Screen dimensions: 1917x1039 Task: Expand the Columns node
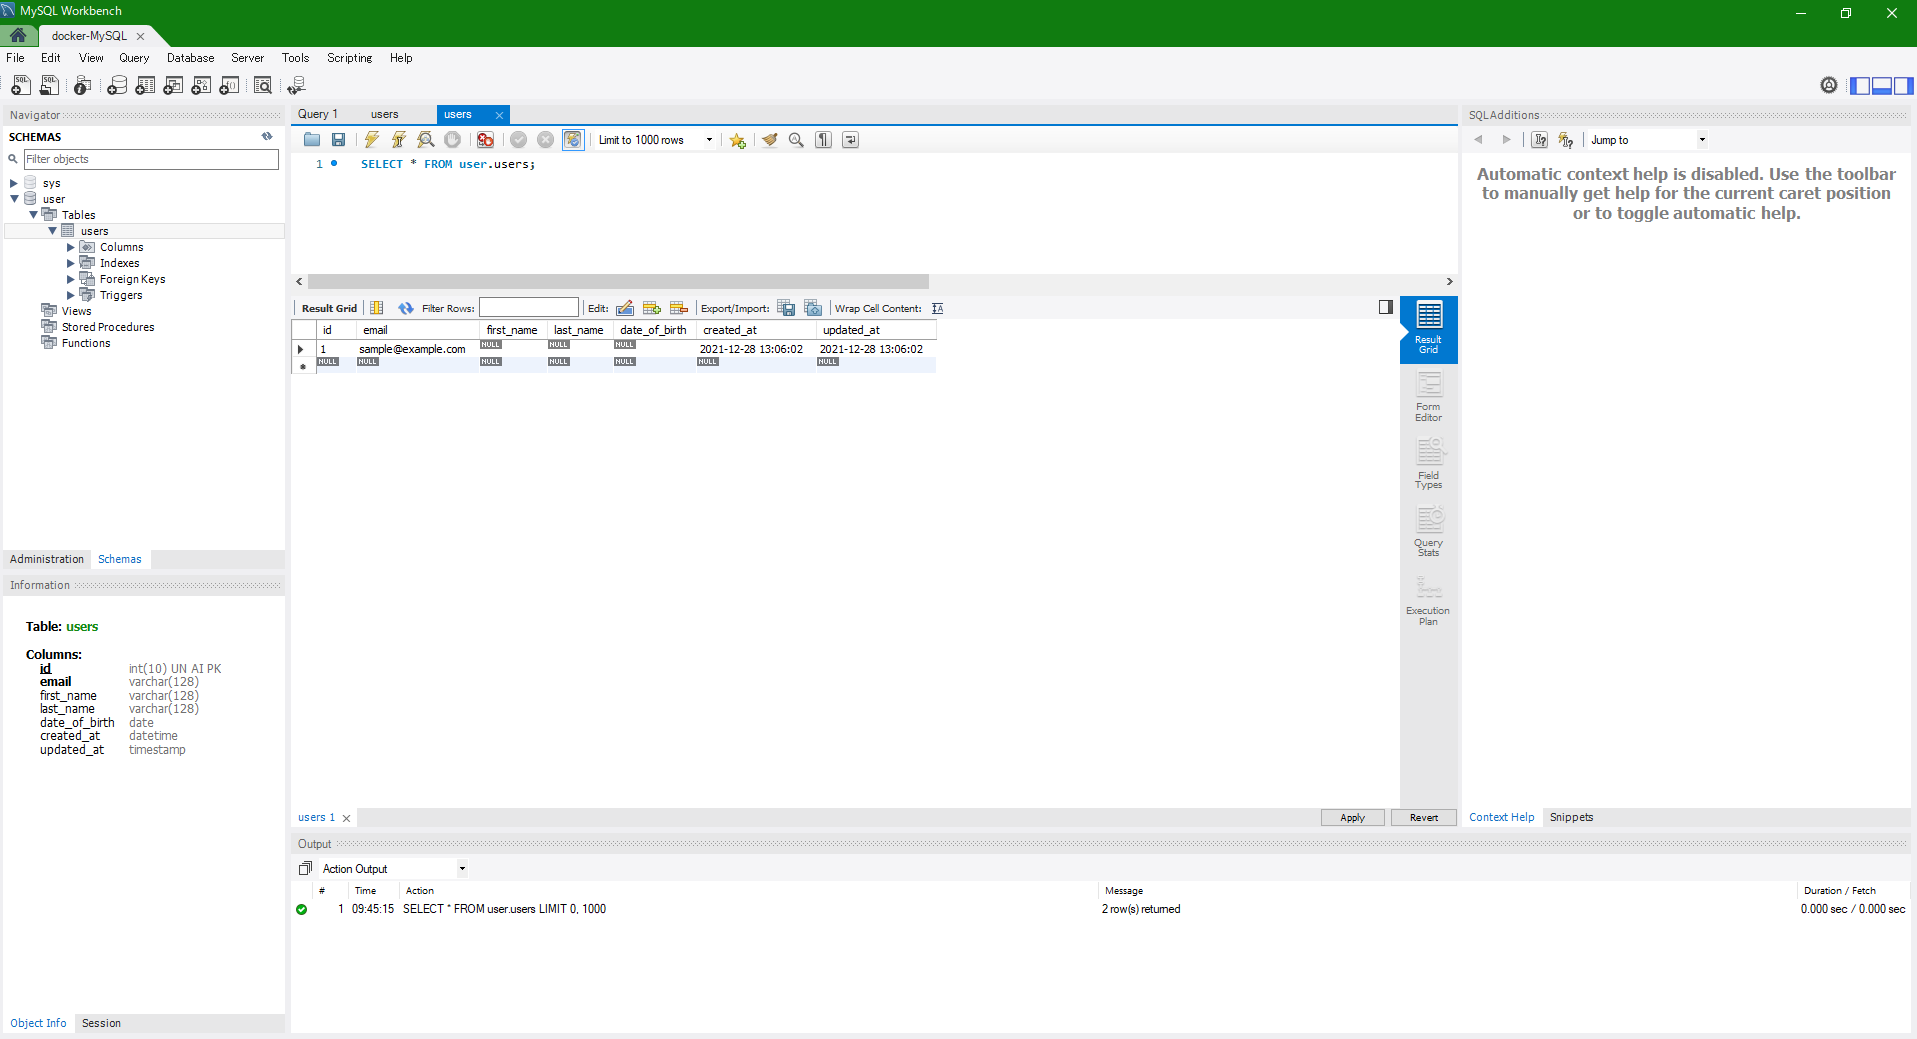(71, 247)
